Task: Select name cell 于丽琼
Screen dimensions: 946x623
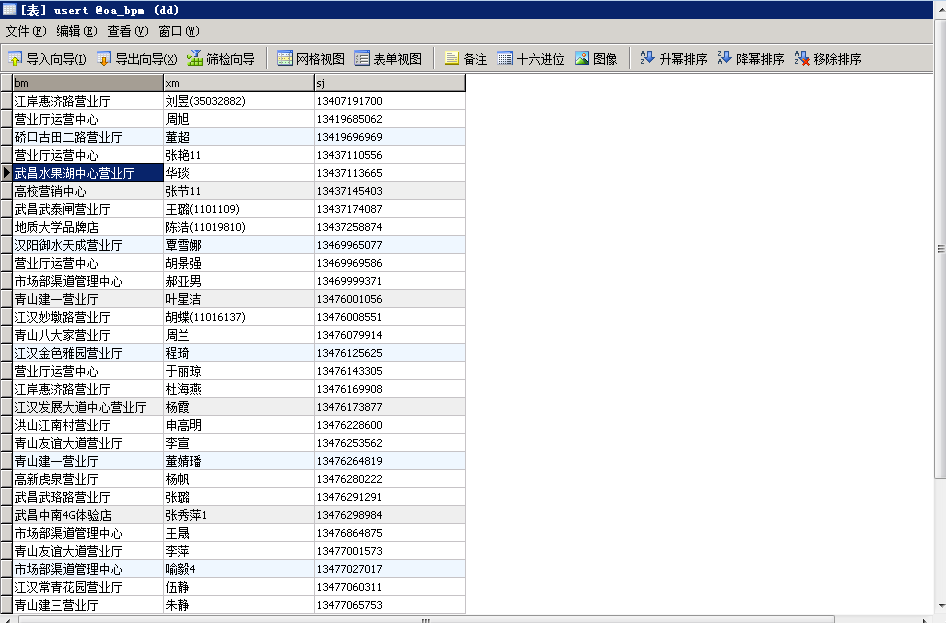Action: pyautogui.click(x=239, y=371)
